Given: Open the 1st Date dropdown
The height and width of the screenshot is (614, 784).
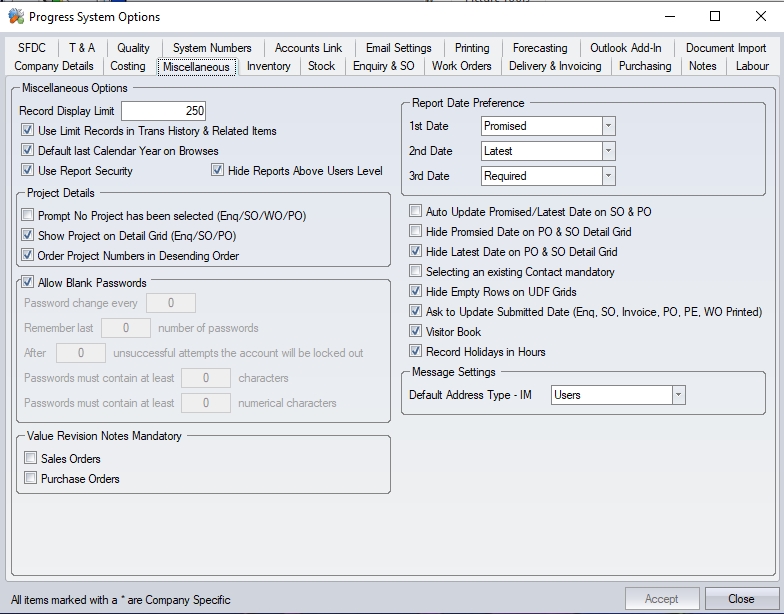Looking at the screenshot, I should (x=608, y=126).
